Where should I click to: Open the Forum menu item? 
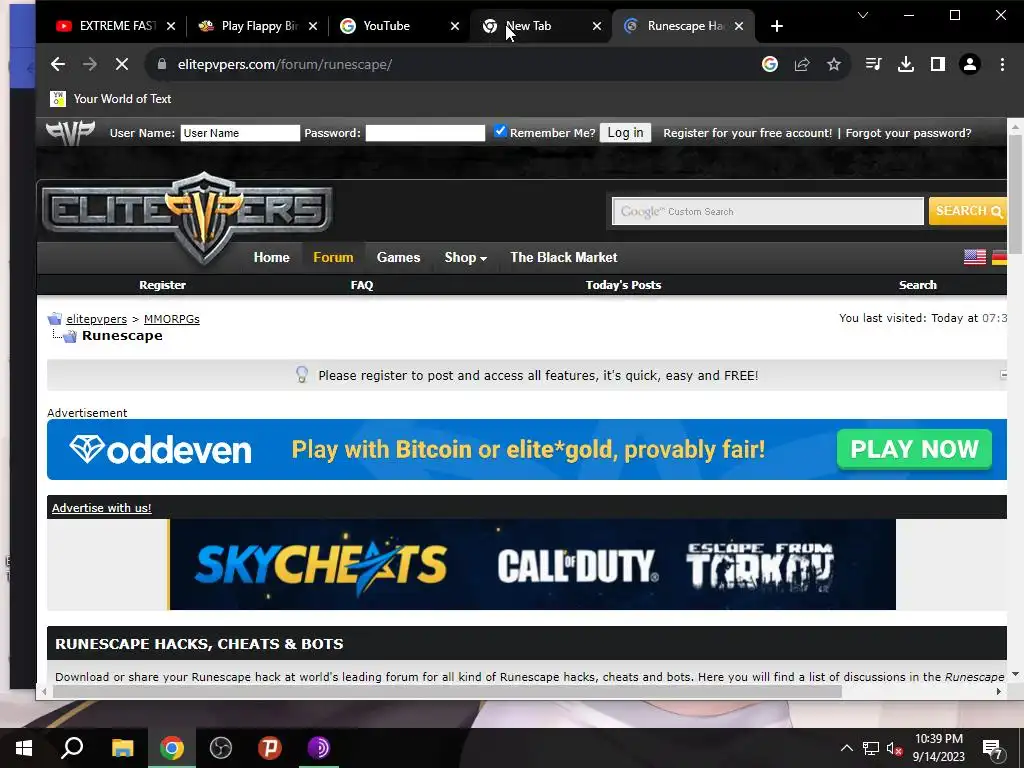click(x=333, y=257)
